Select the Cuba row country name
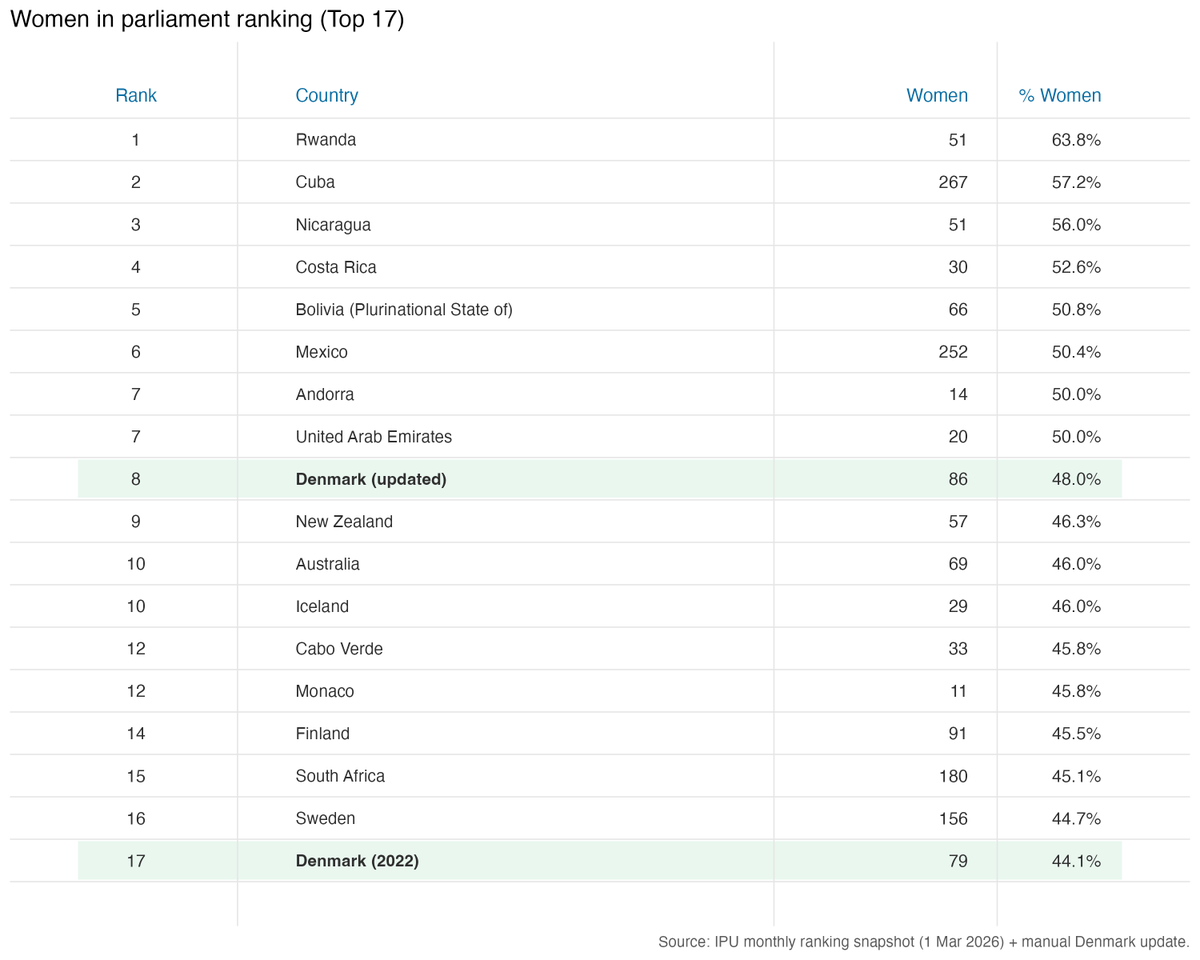The height and width of the screenshot is (960, 1200). (x=315, y=182)
